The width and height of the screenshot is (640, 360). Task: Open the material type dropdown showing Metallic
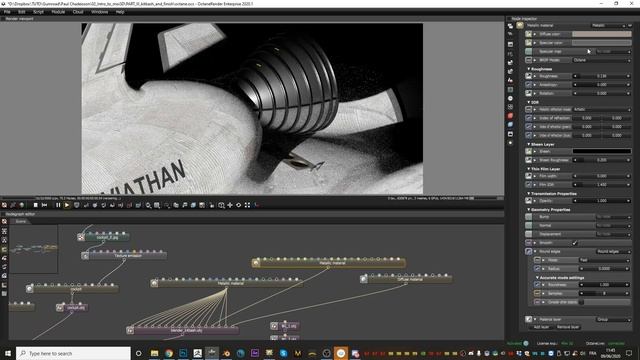pyautogui.click(x=609, y=25)
